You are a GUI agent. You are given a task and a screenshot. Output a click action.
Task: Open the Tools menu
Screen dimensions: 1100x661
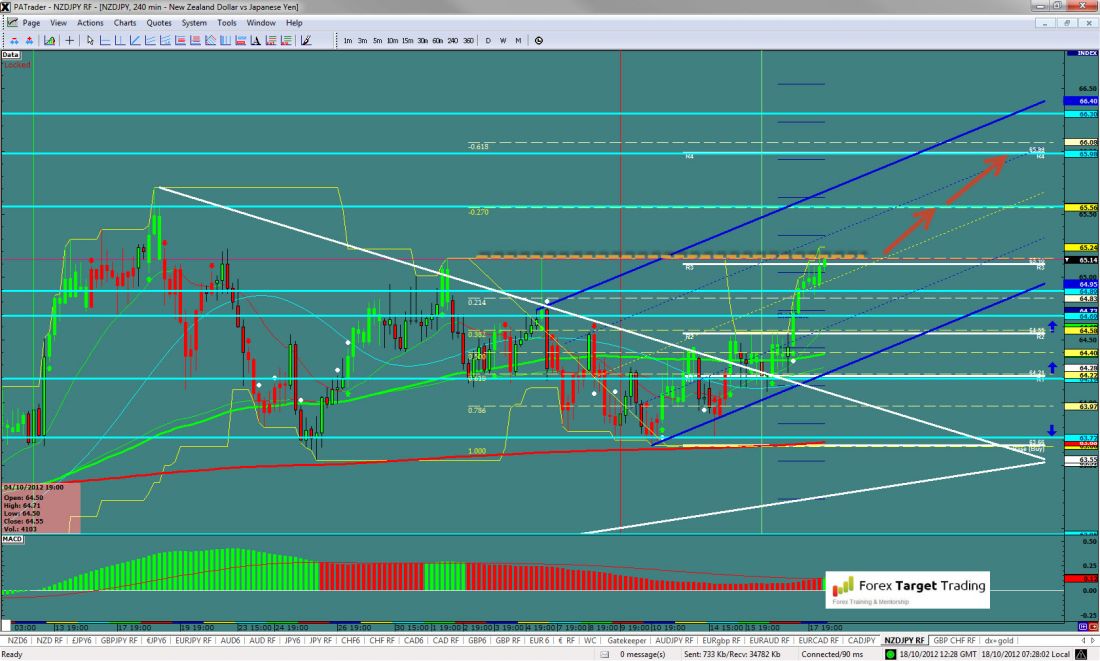(227, 22)
